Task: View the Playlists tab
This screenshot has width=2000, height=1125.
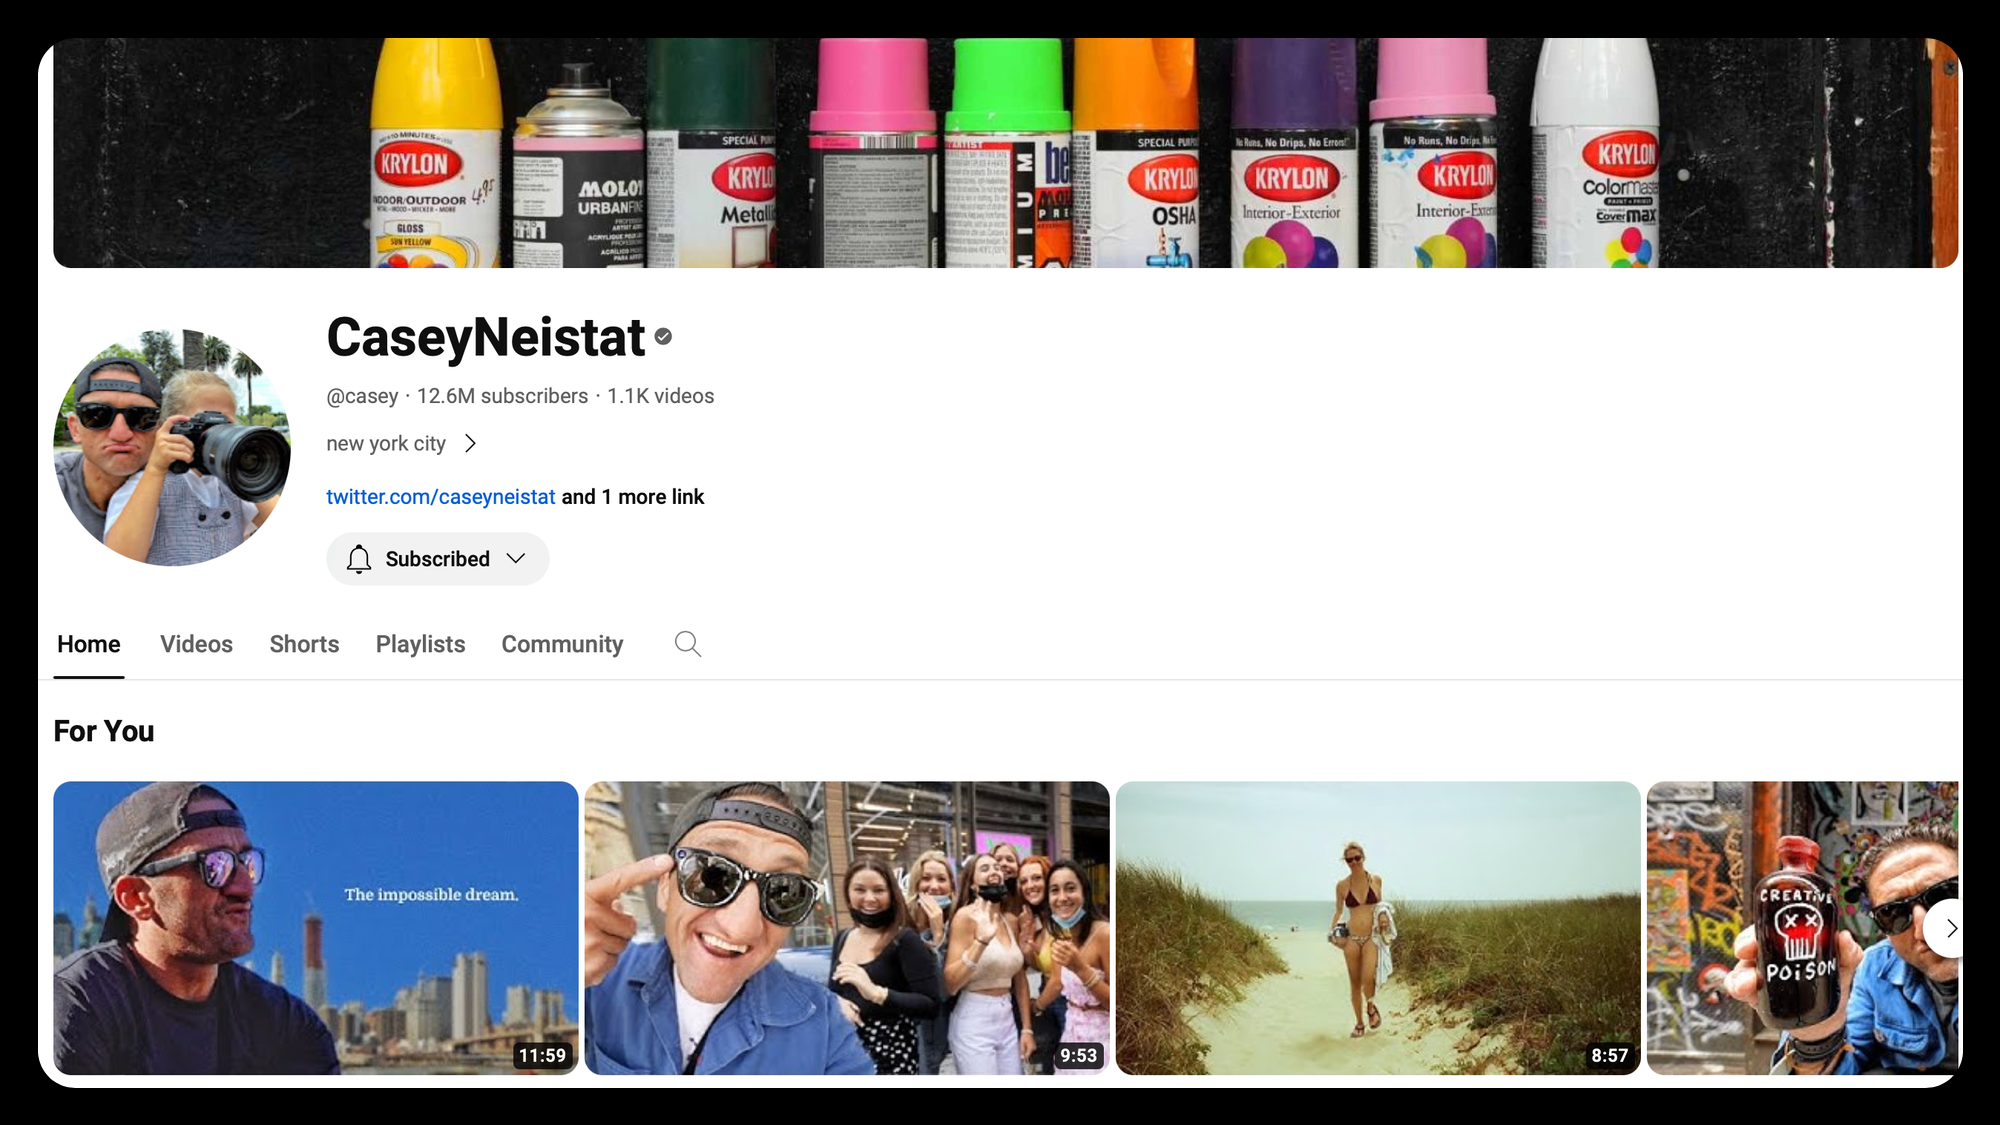Action: (420, 644)
